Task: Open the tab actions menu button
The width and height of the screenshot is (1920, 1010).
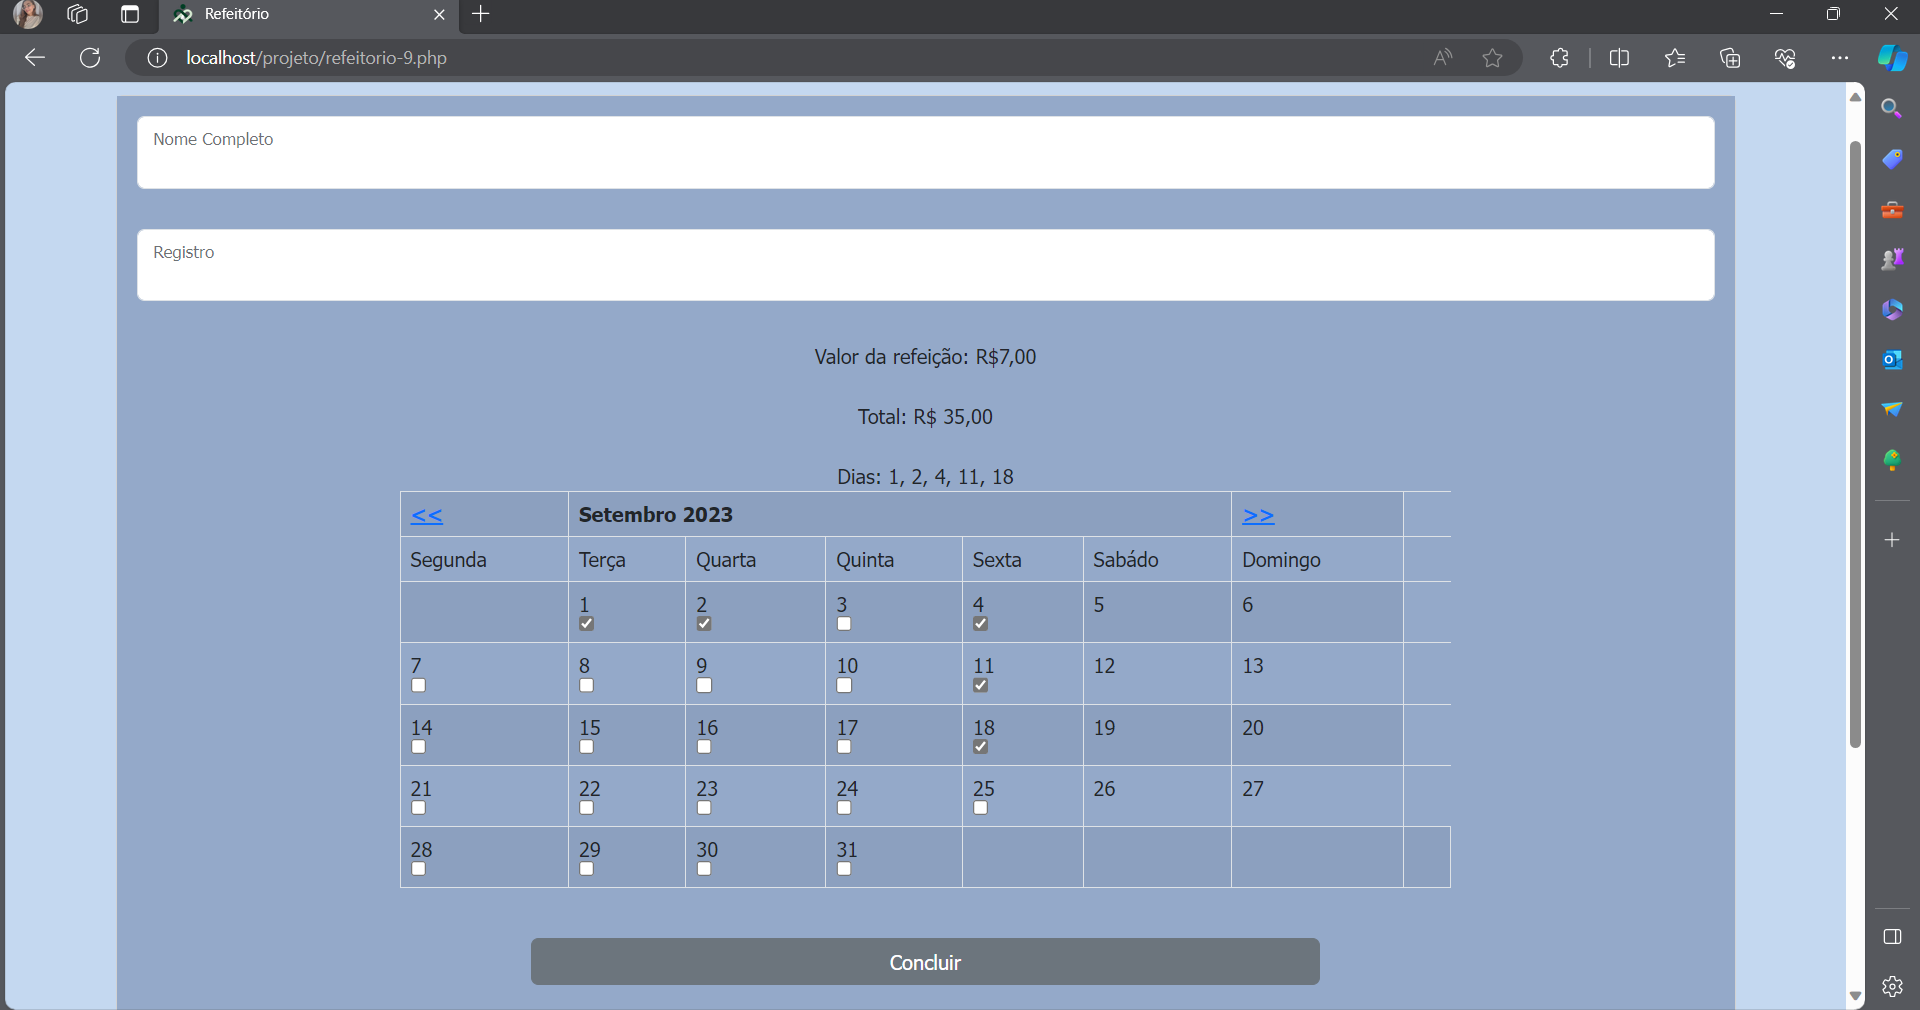Action: click(129, 14)
